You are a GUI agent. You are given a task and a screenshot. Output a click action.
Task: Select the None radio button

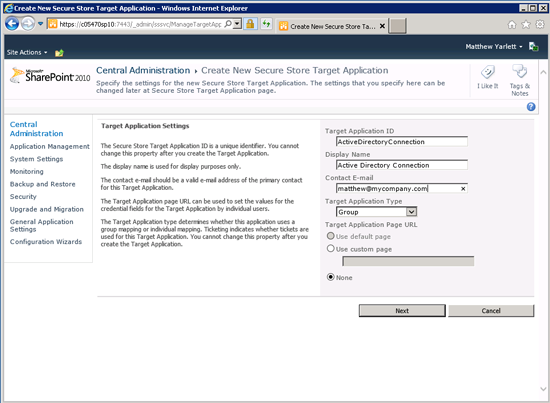[330, 277]
